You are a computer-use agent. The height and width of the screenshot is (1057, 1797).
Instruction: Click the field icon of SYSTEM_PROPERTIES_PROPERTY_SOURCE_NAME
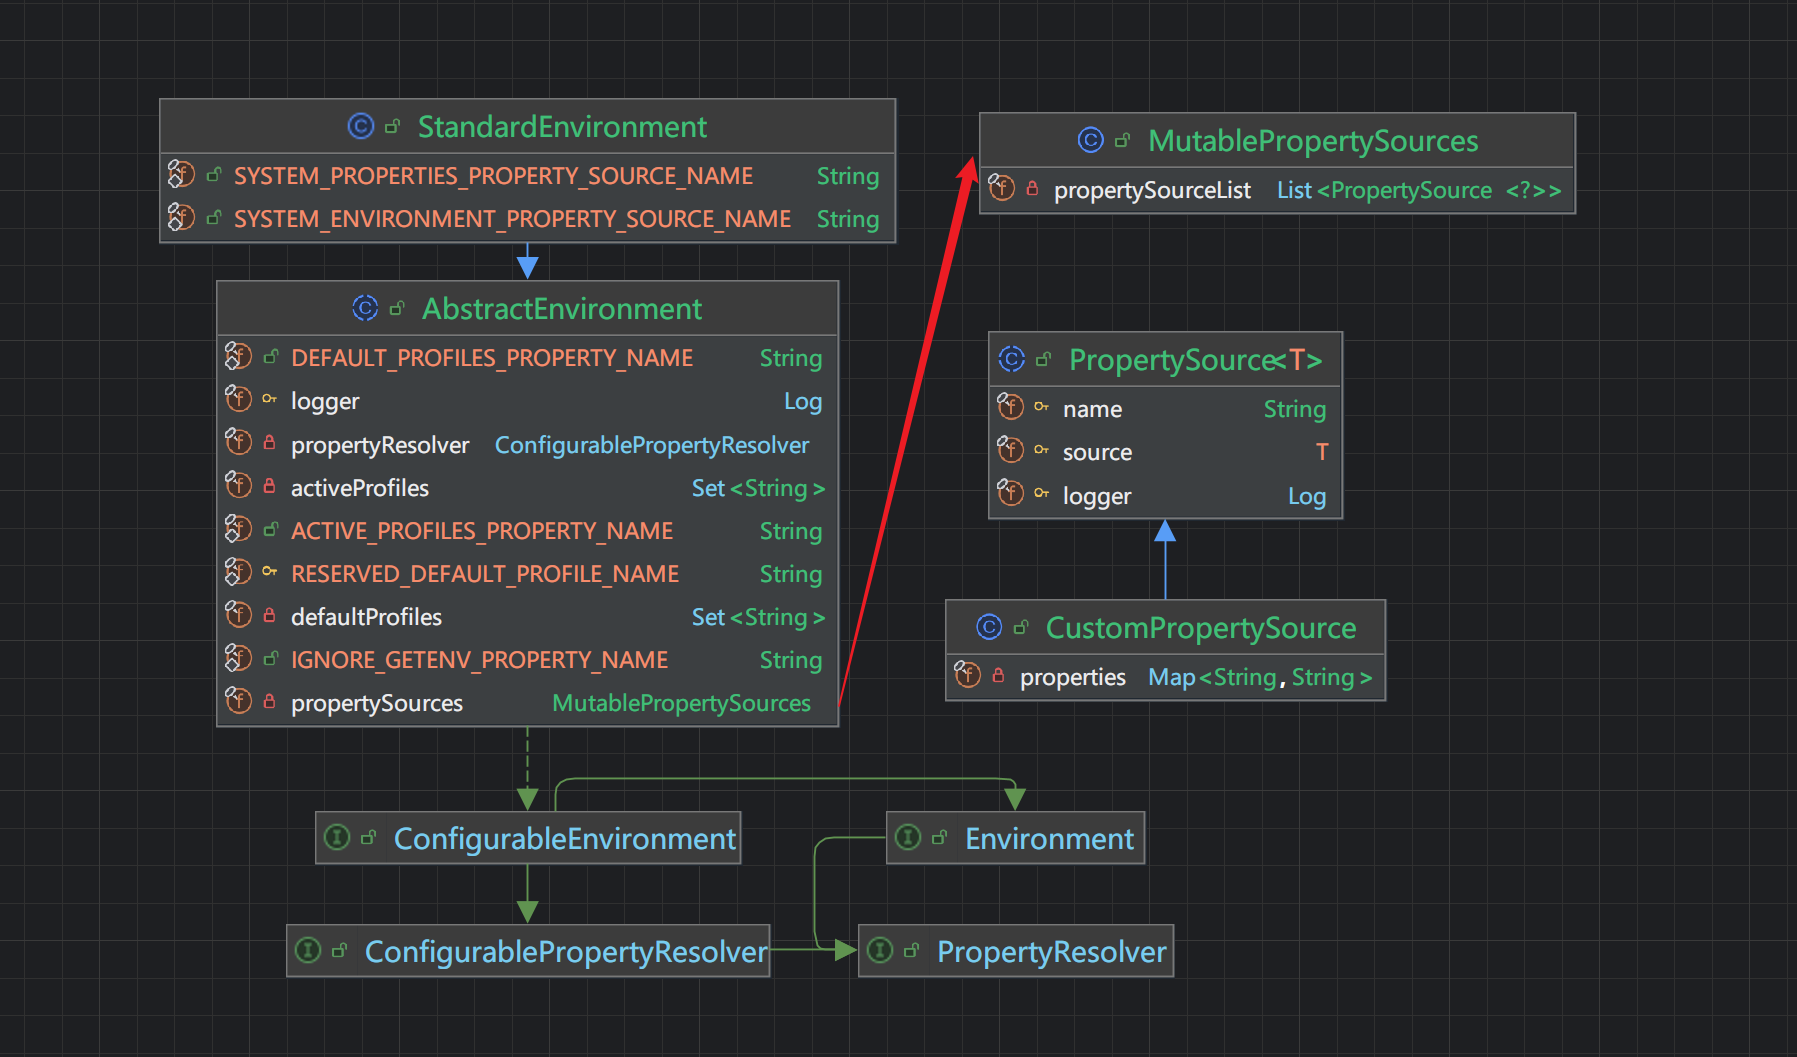(181, 174)
